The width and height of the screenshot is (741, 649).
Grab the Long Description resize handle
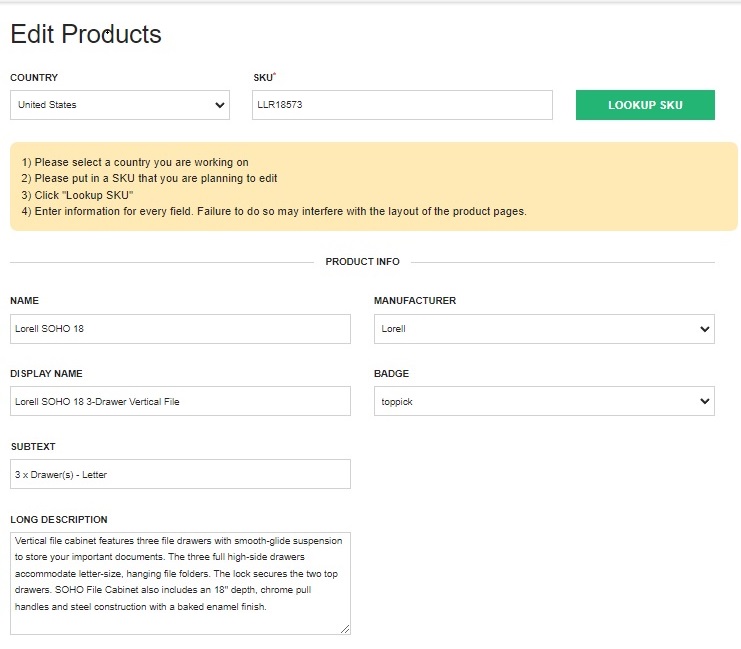(x=345, y=629)
